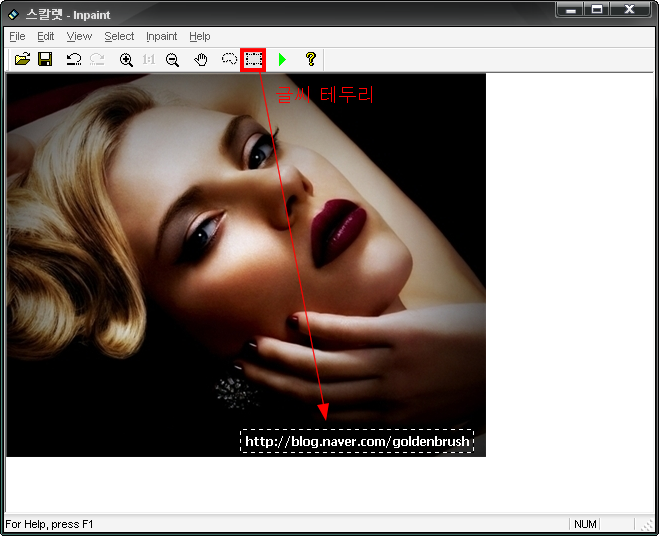Click the grayed-out Redo arrow

point(97,60)
